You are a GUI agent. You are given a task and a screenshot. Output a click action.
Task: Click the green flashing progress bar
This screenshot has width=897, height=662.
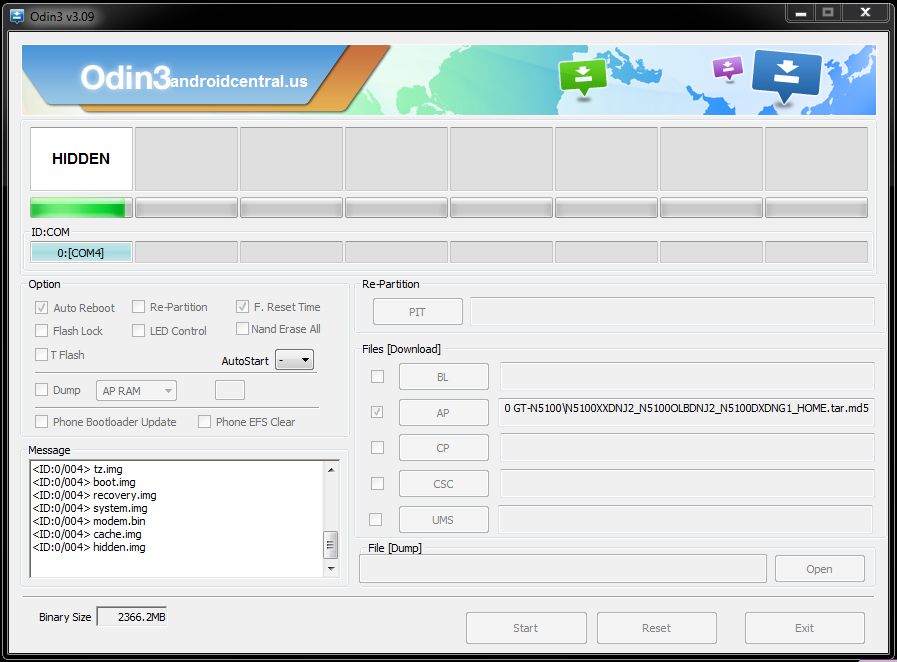point(81,208)
